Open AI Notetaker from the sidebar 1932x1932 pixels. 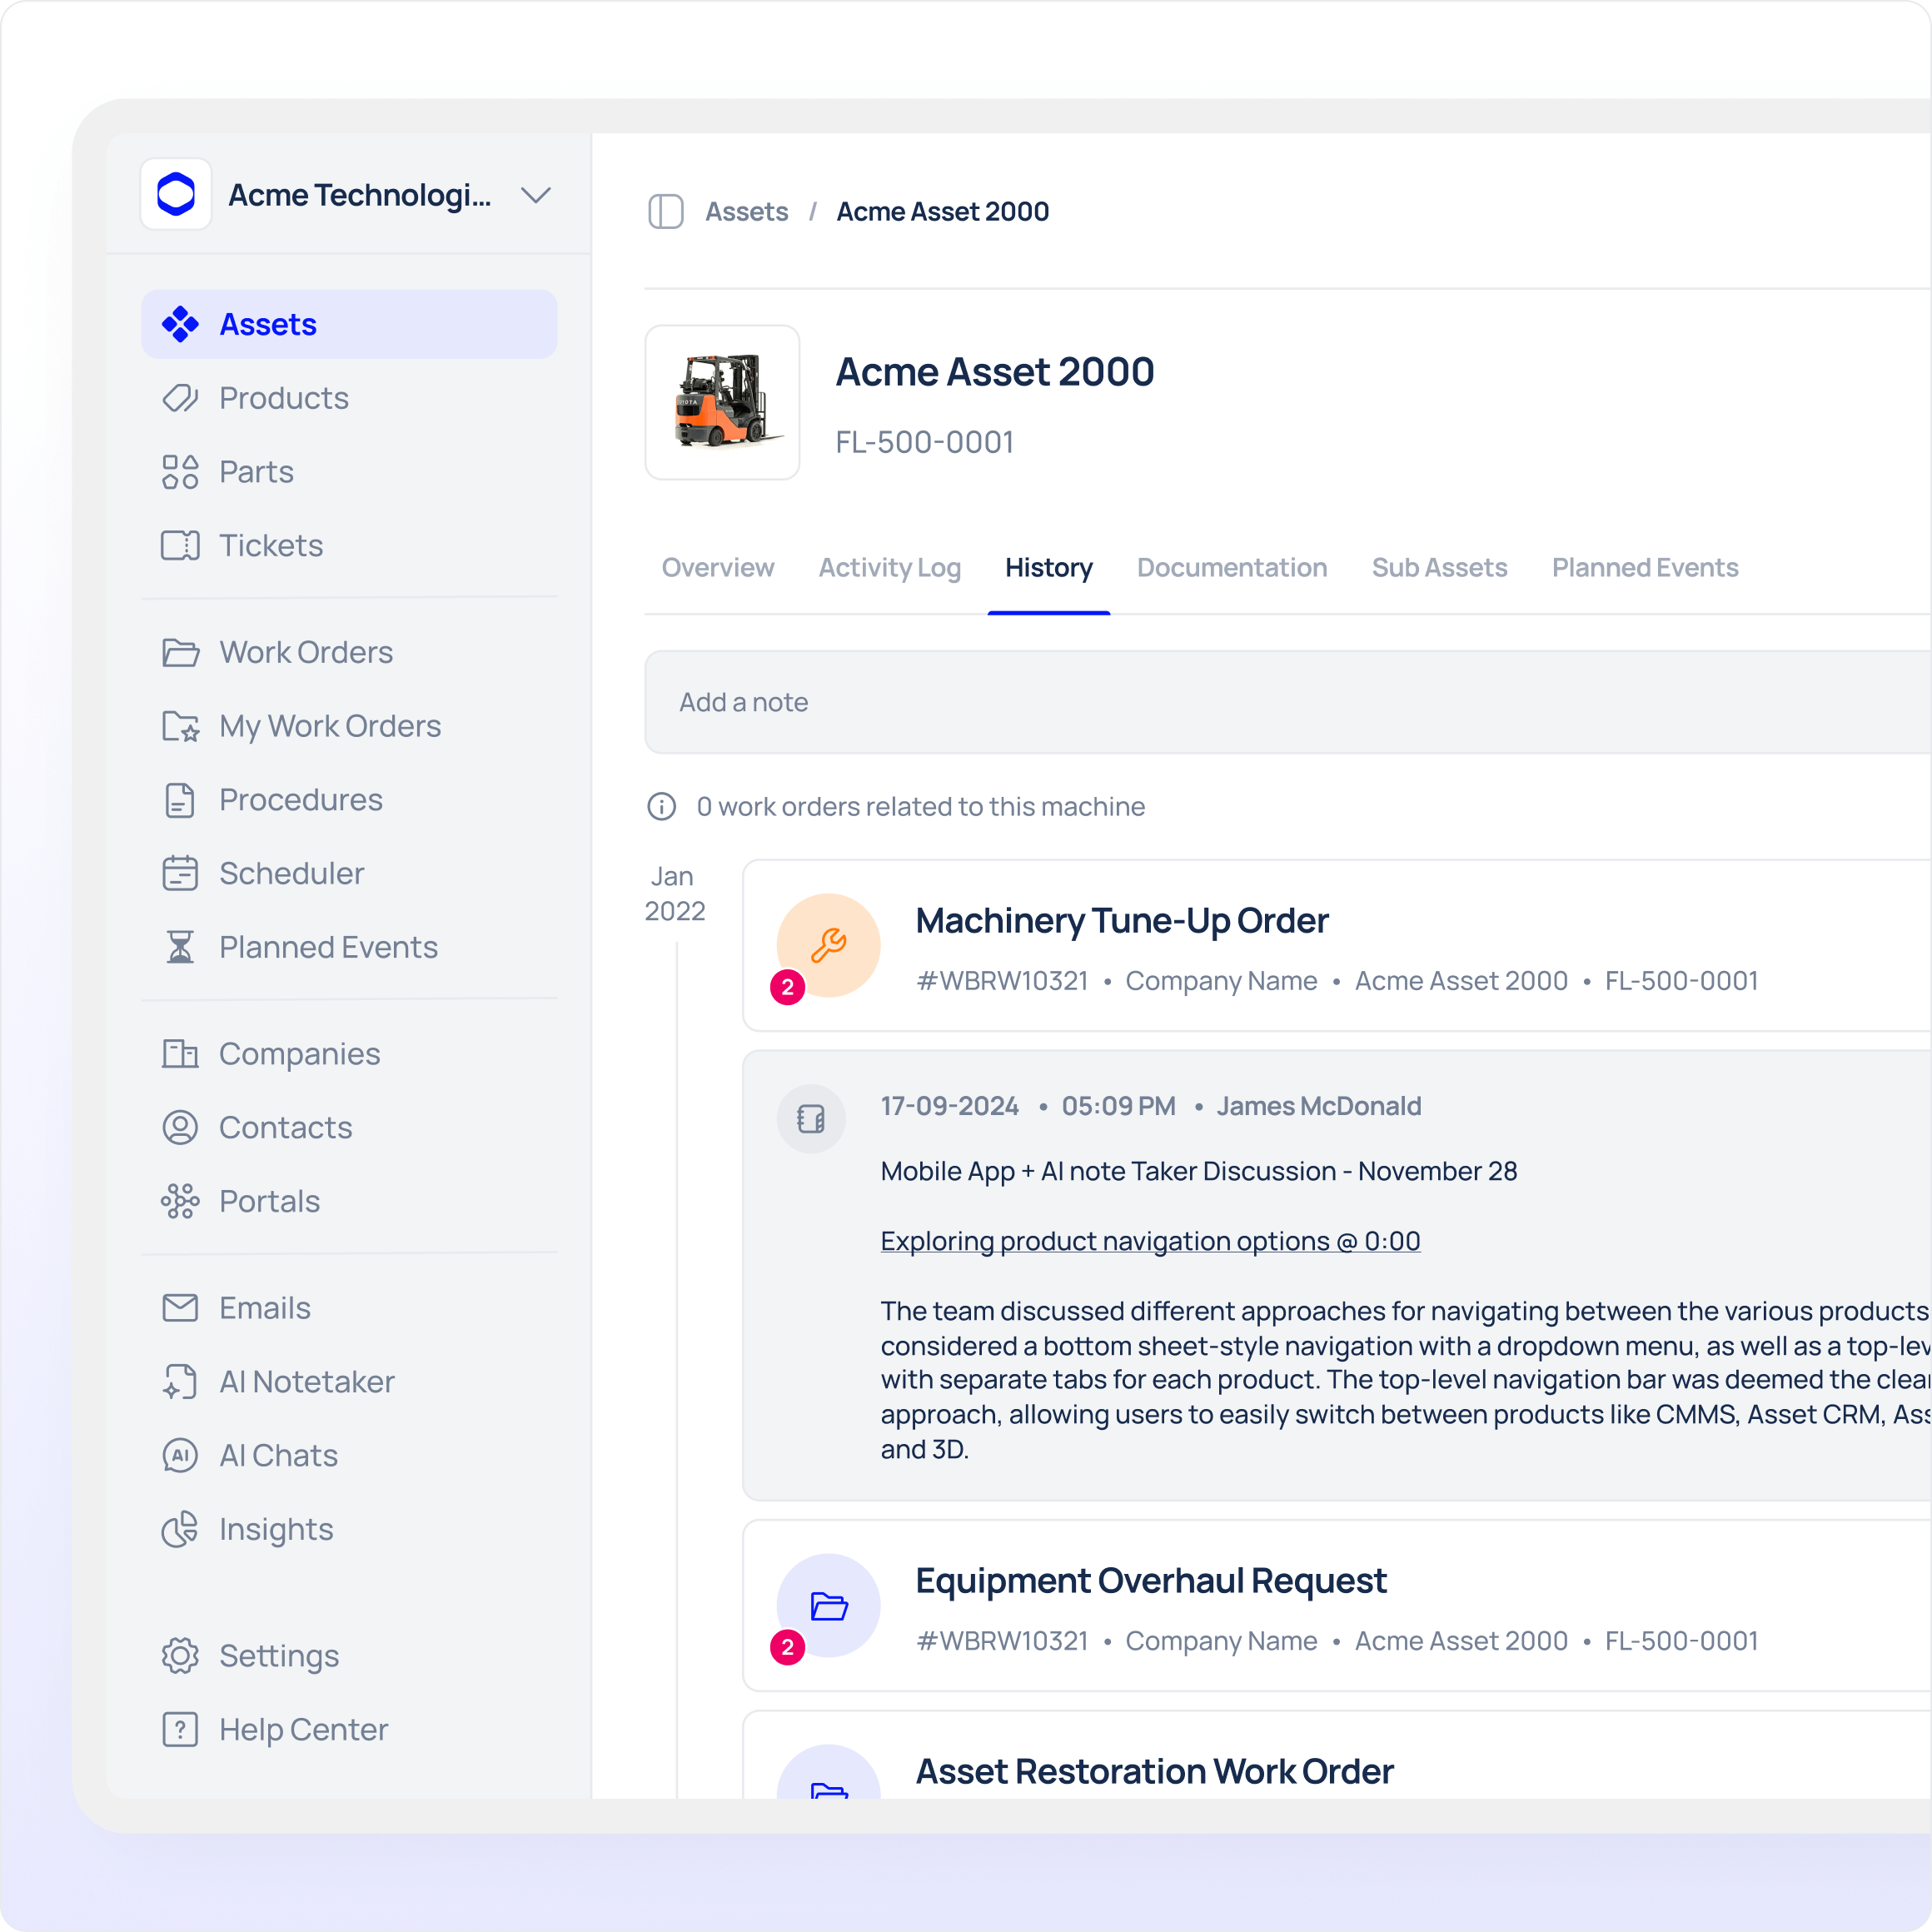pyautogui.click(x=306, y=1382)
